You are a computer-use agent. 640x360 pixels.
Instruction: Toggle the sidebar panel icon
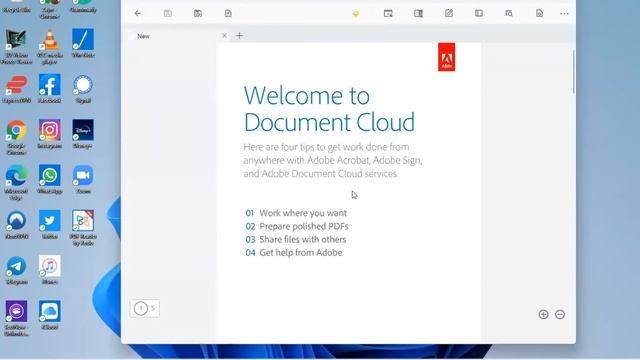coord(479,13)
